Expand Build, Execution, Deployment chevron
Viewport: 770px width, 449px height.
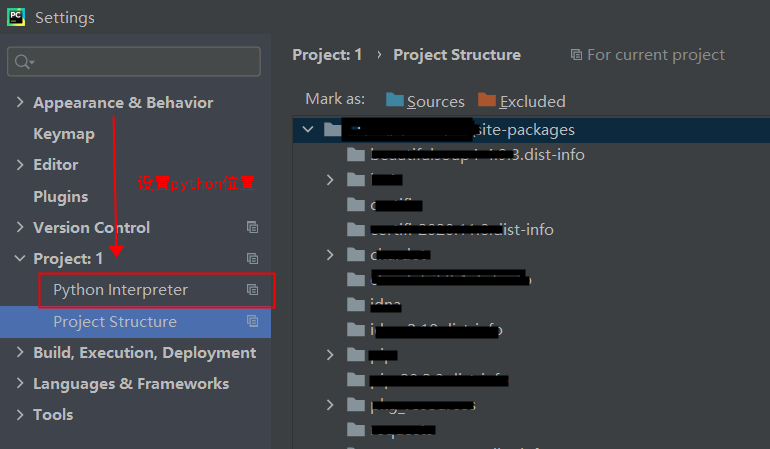point(20,352)
